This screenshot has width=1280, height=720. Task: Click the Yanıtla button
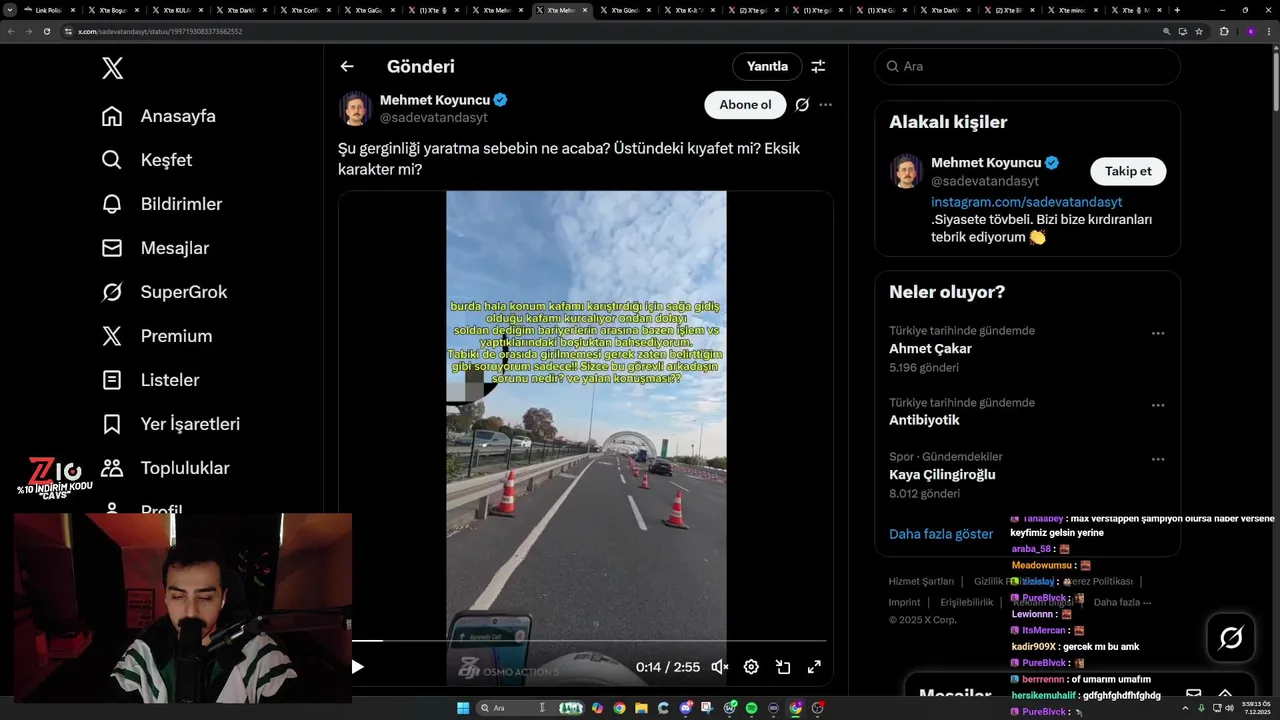tap(767, 67)
